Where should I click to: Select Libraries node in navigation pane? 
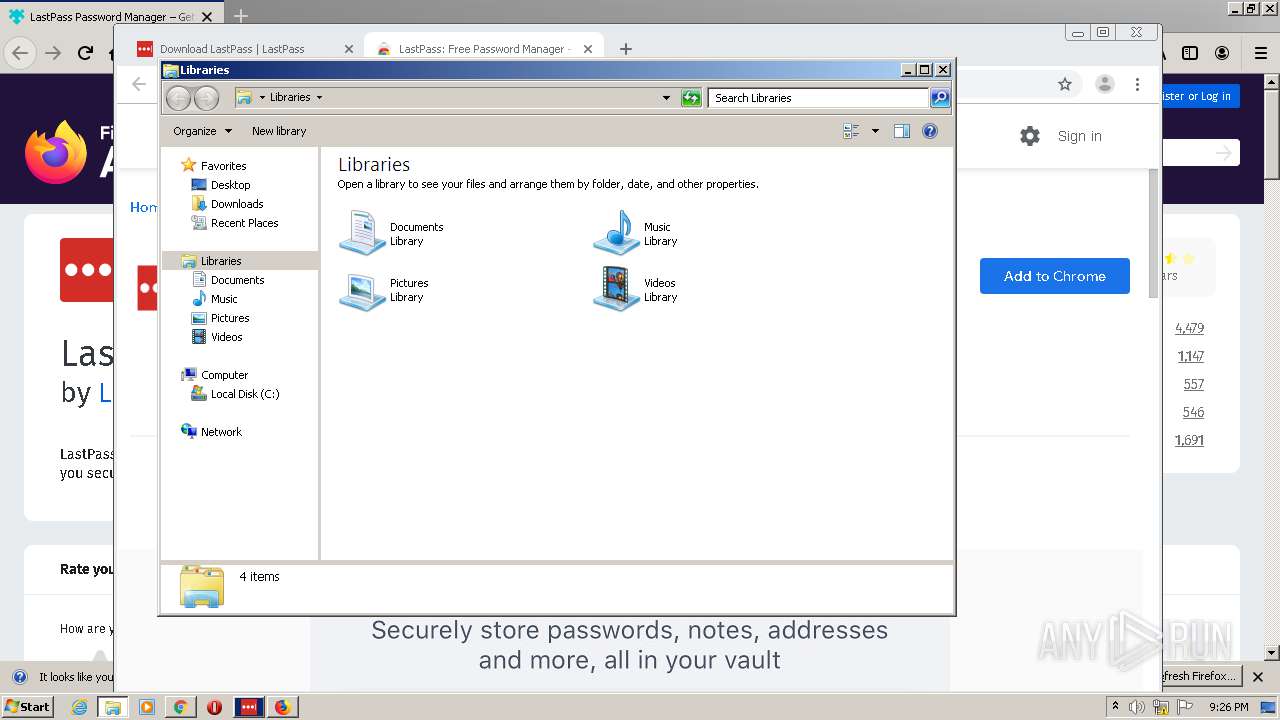tap(220, 261)
